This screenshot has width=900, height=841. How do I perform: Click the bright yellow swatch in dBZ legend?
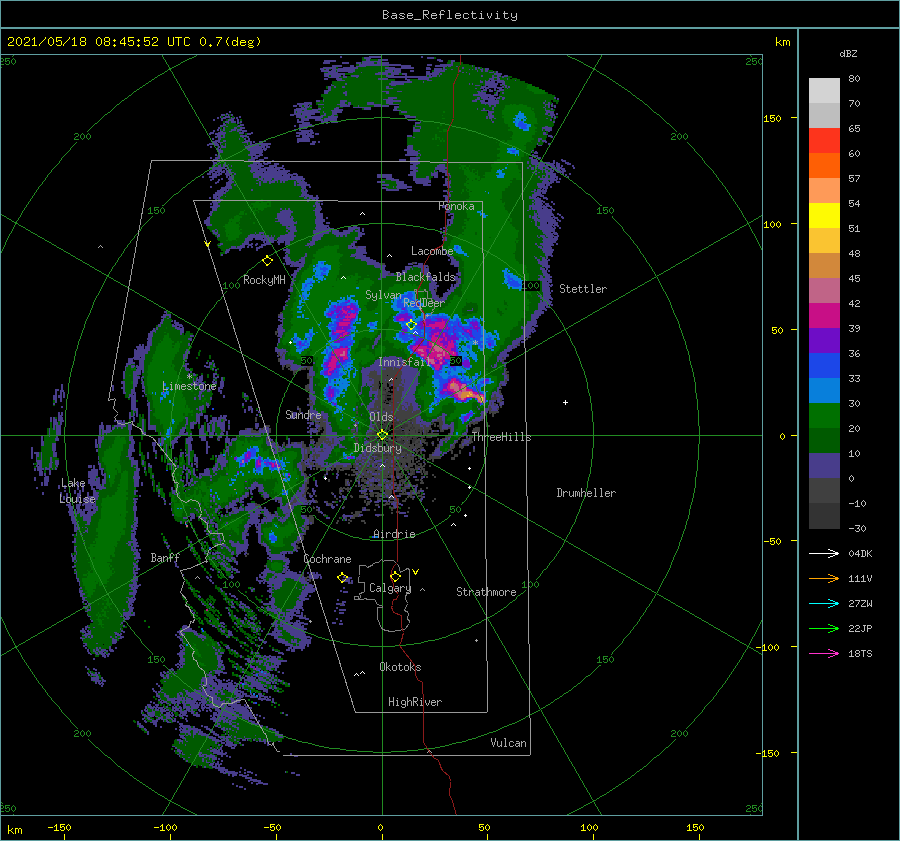point(824,215)
